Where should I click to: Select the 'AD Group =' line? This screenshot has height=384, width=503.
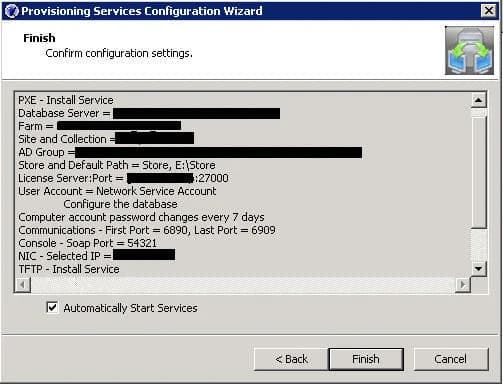pos(190,152)
